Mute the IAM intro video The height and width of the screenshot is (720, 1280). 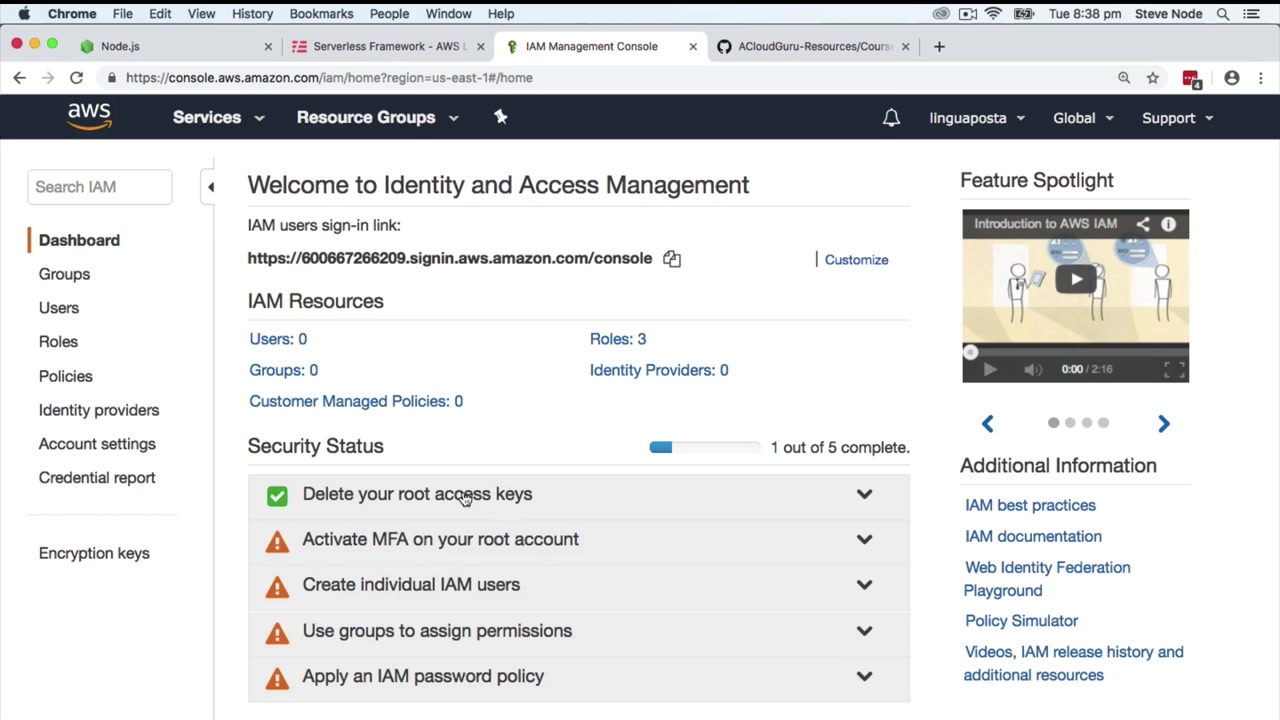click(1033, 369)
